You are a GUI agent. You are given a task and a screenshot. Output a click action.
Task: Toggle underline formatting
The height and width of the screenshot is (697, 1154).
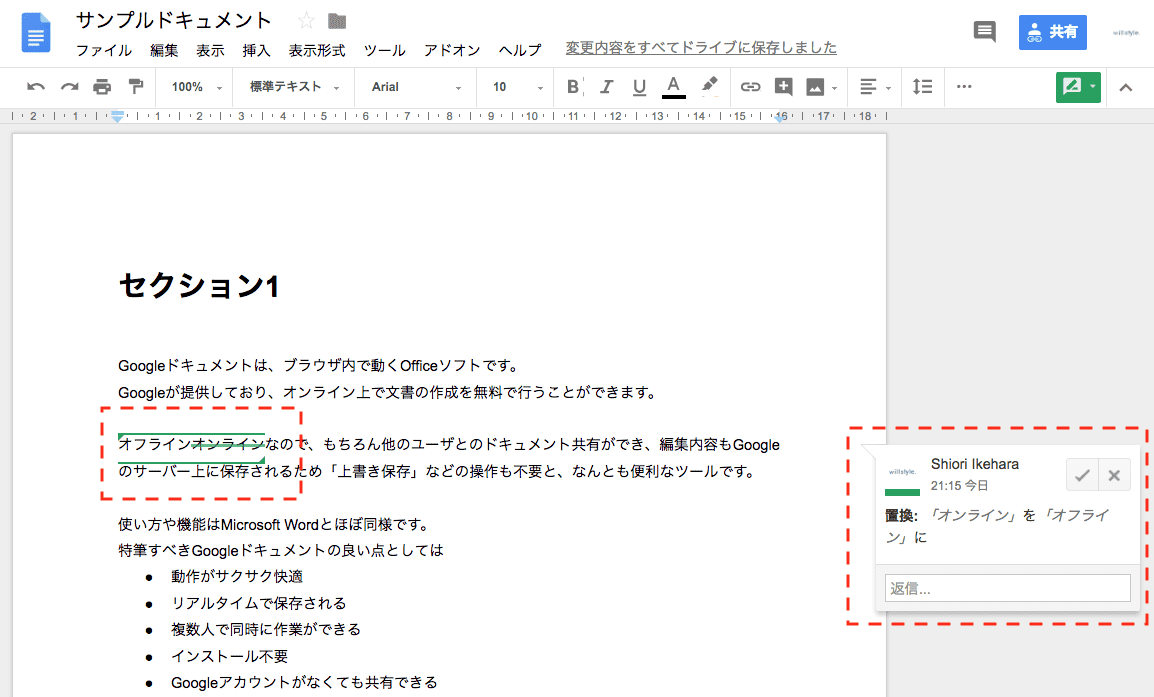pos(639,87)
